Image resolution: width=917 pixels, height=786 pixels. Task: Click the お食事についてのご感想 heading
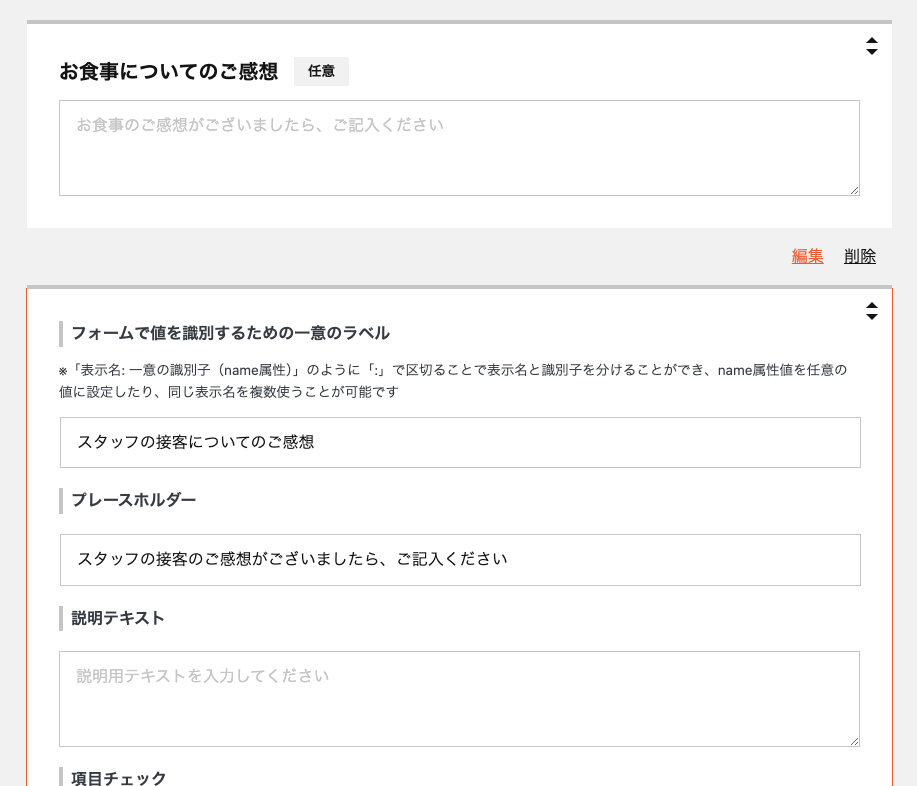pyautogui.click(x=168, y=72)
